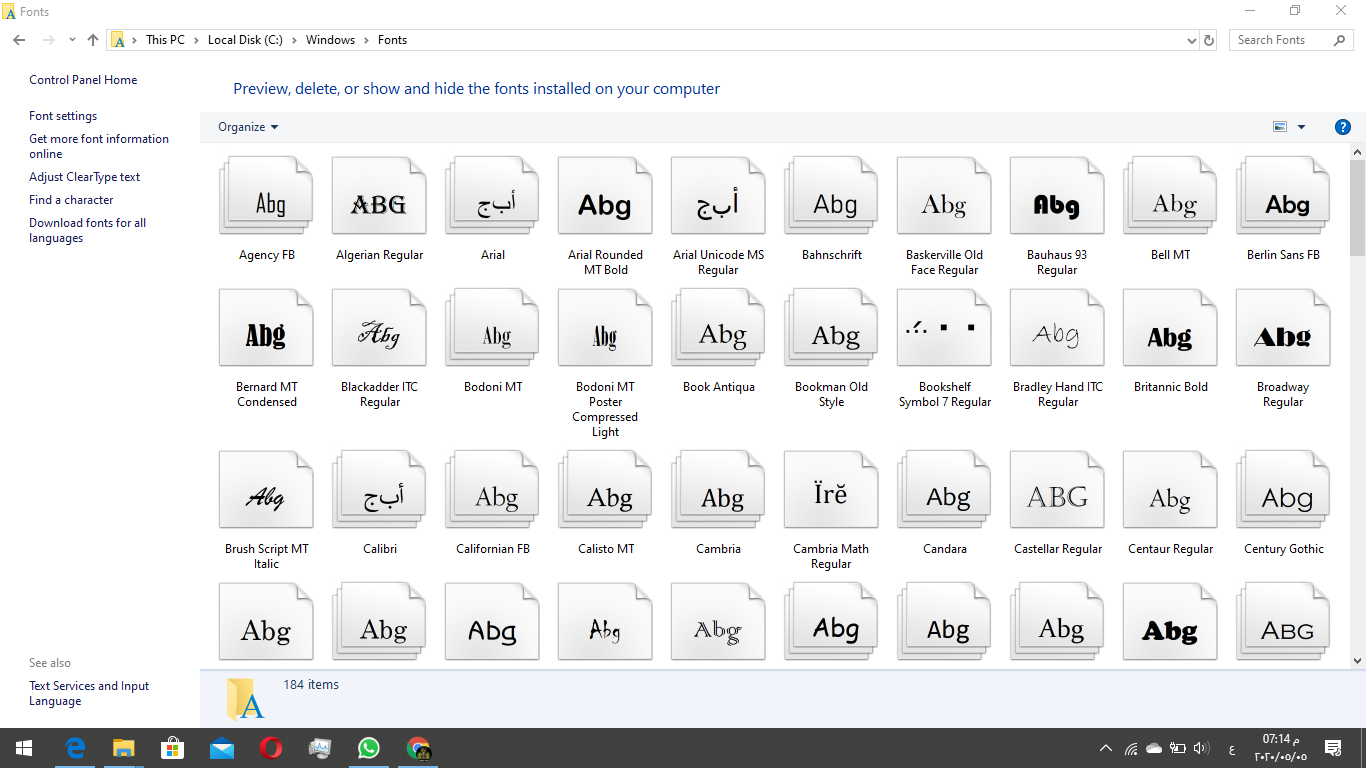The width and height of the screenshot is (1366, 768).
Task: Open Adjust ClearType text link
Action: 85,177
